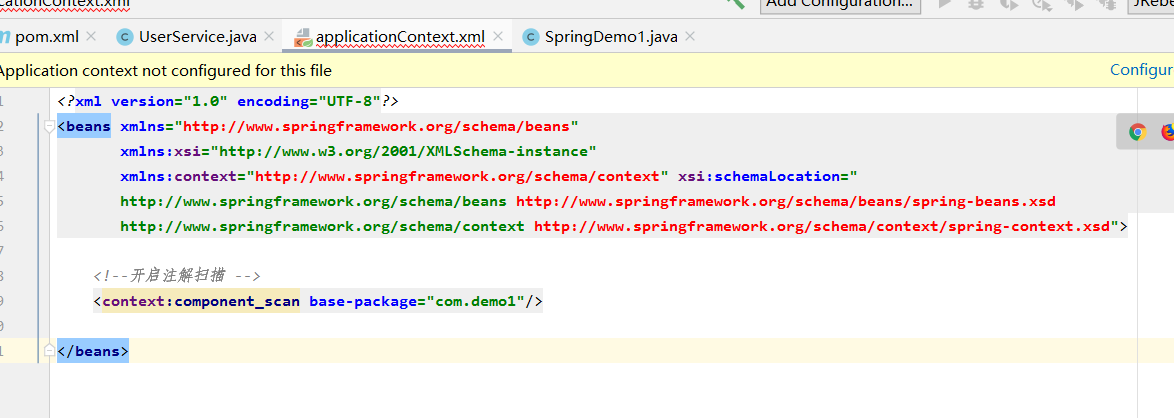The width and height of the screenshot is (1174, 418).
Task: Collapse fold marker at closing beans tag
Action: [48, 351]
